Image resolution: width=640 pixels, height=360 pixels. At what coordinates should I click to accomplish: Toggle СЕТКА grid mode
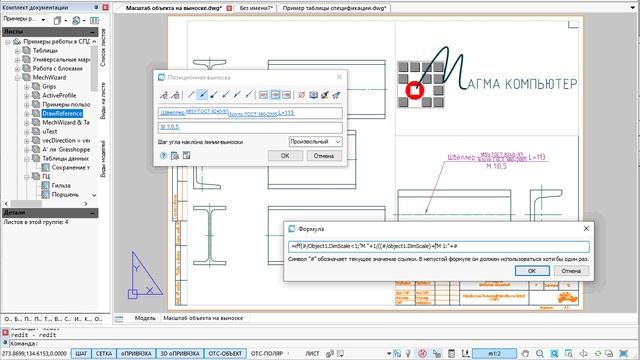tap(104, 353)
